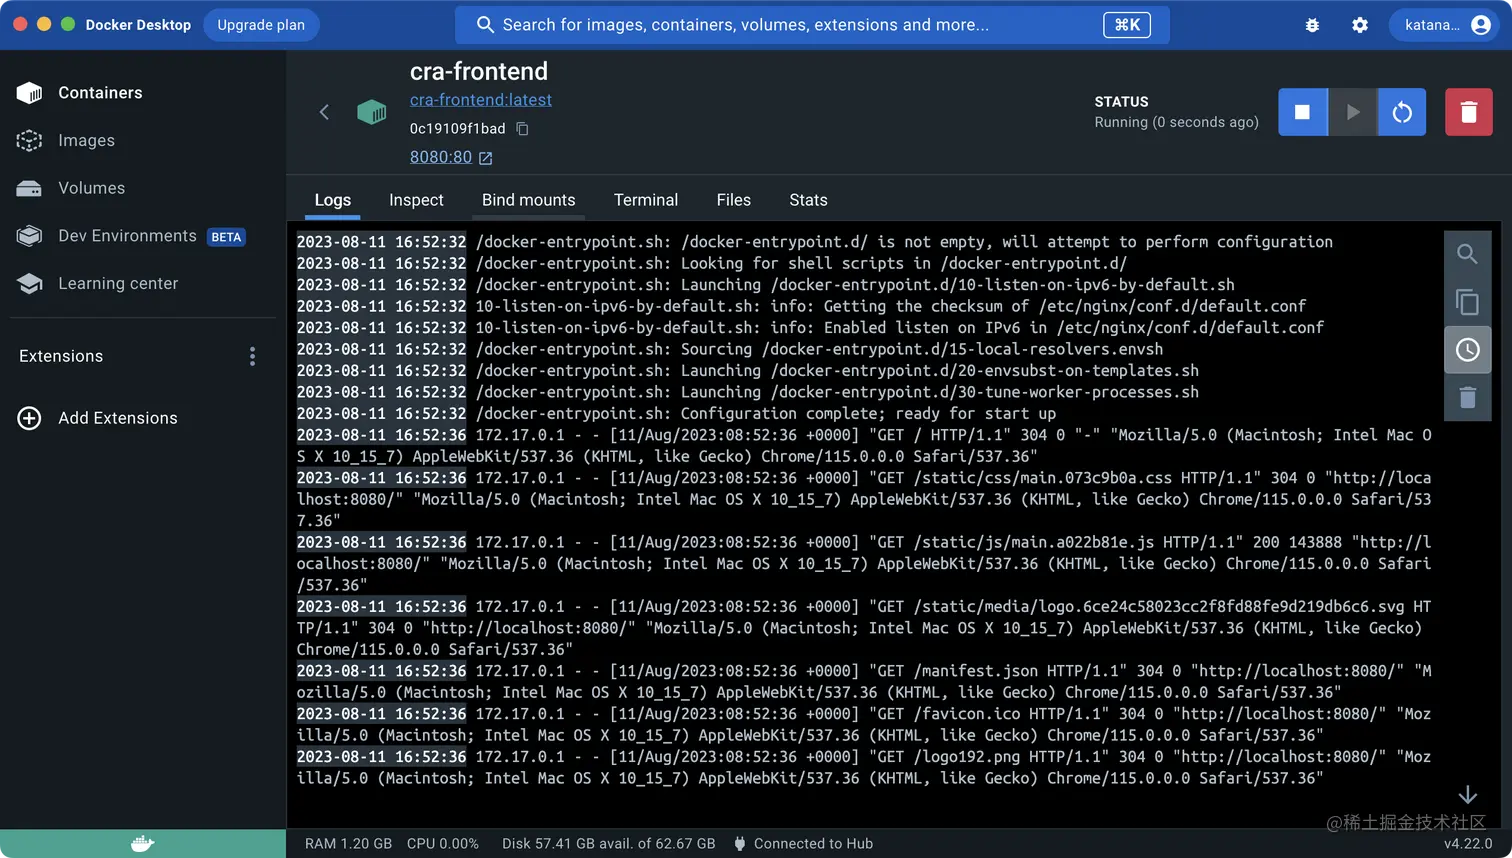Open the Volumes section

pos(92,188)
